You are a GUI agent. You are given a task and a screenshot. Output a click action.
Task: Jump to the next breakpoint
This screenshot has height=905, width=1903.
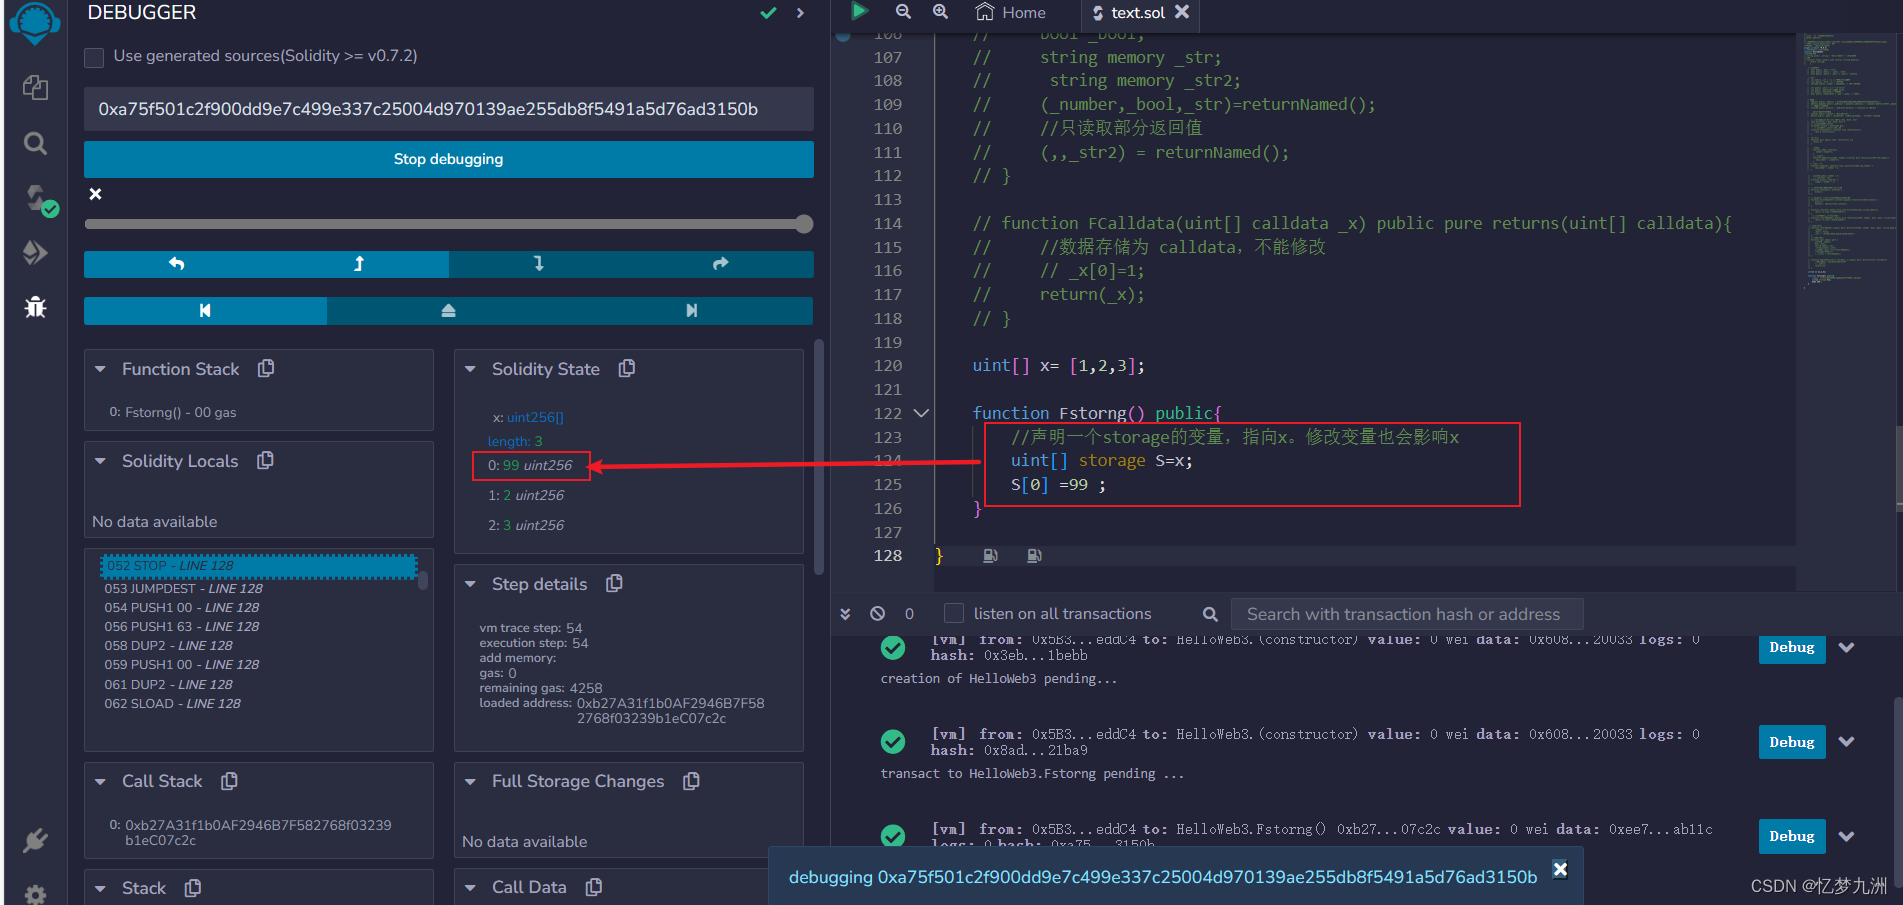coord(691,311)
